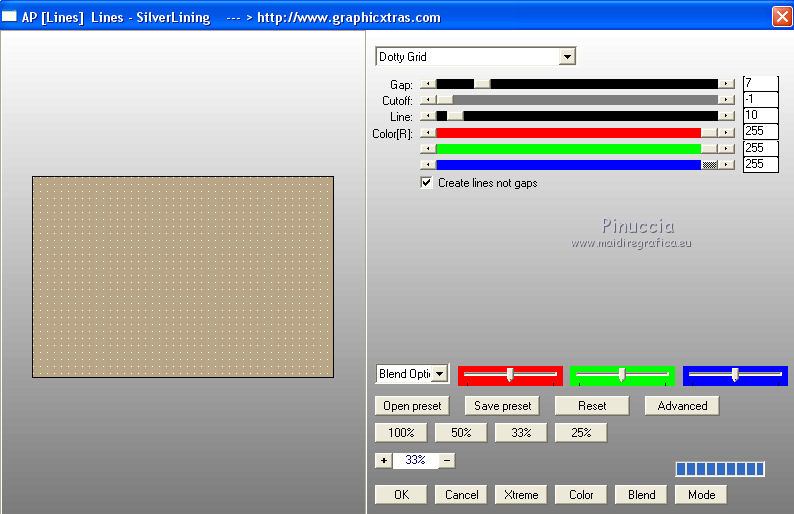Click the zoom in plus button

tap(383, 460)
